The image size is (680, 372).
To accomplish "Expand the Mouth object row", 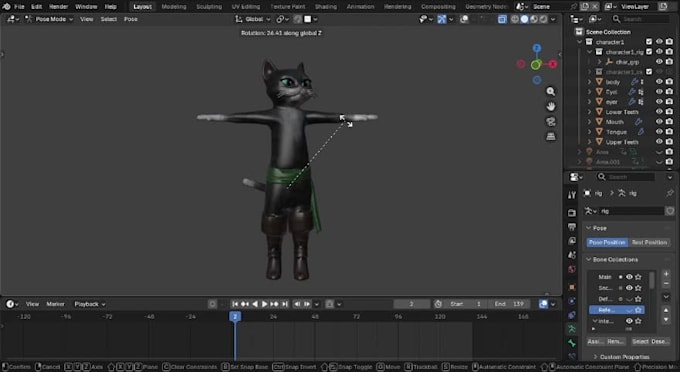I will pyautogui.click(x=589, y=122).
